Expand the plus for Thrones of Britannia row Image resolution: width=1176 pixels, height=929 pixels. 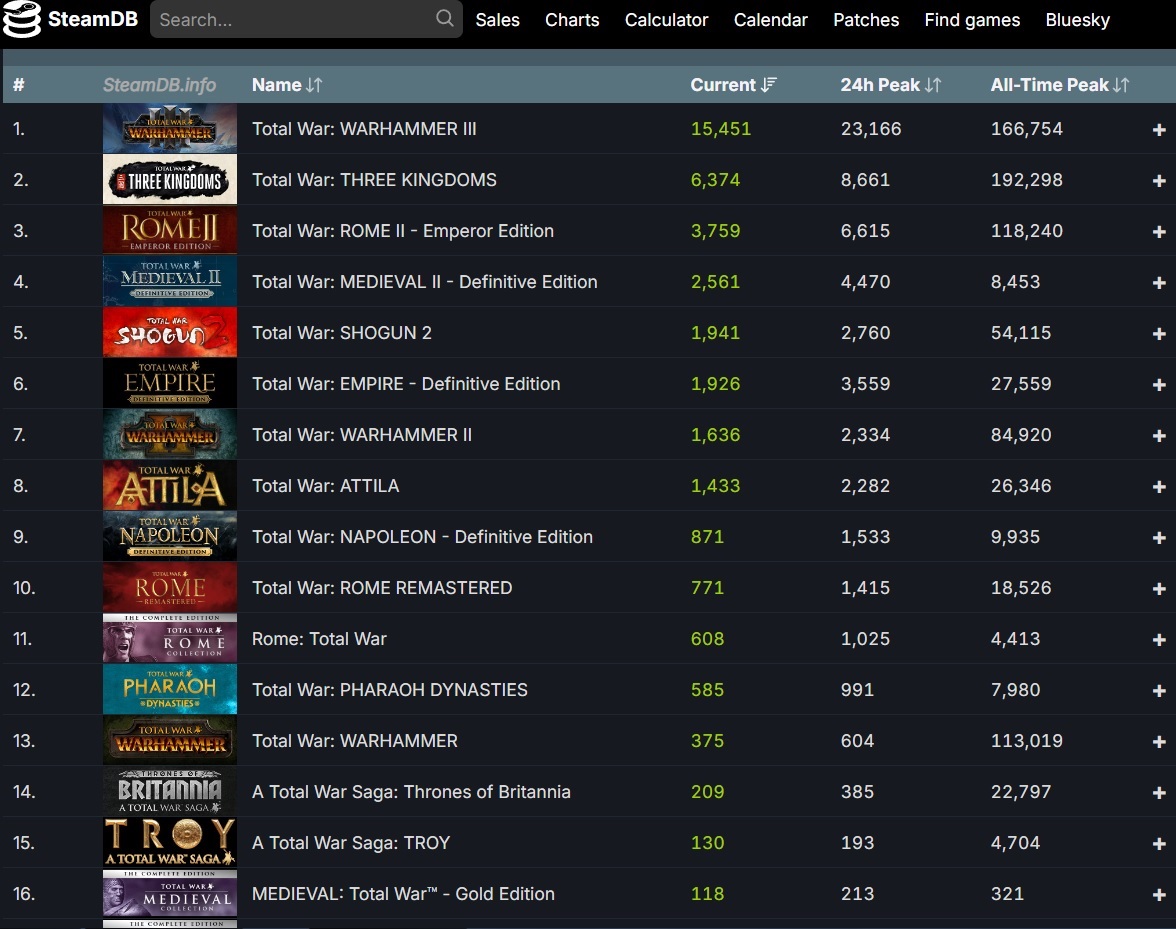(x=1159, y=793)
